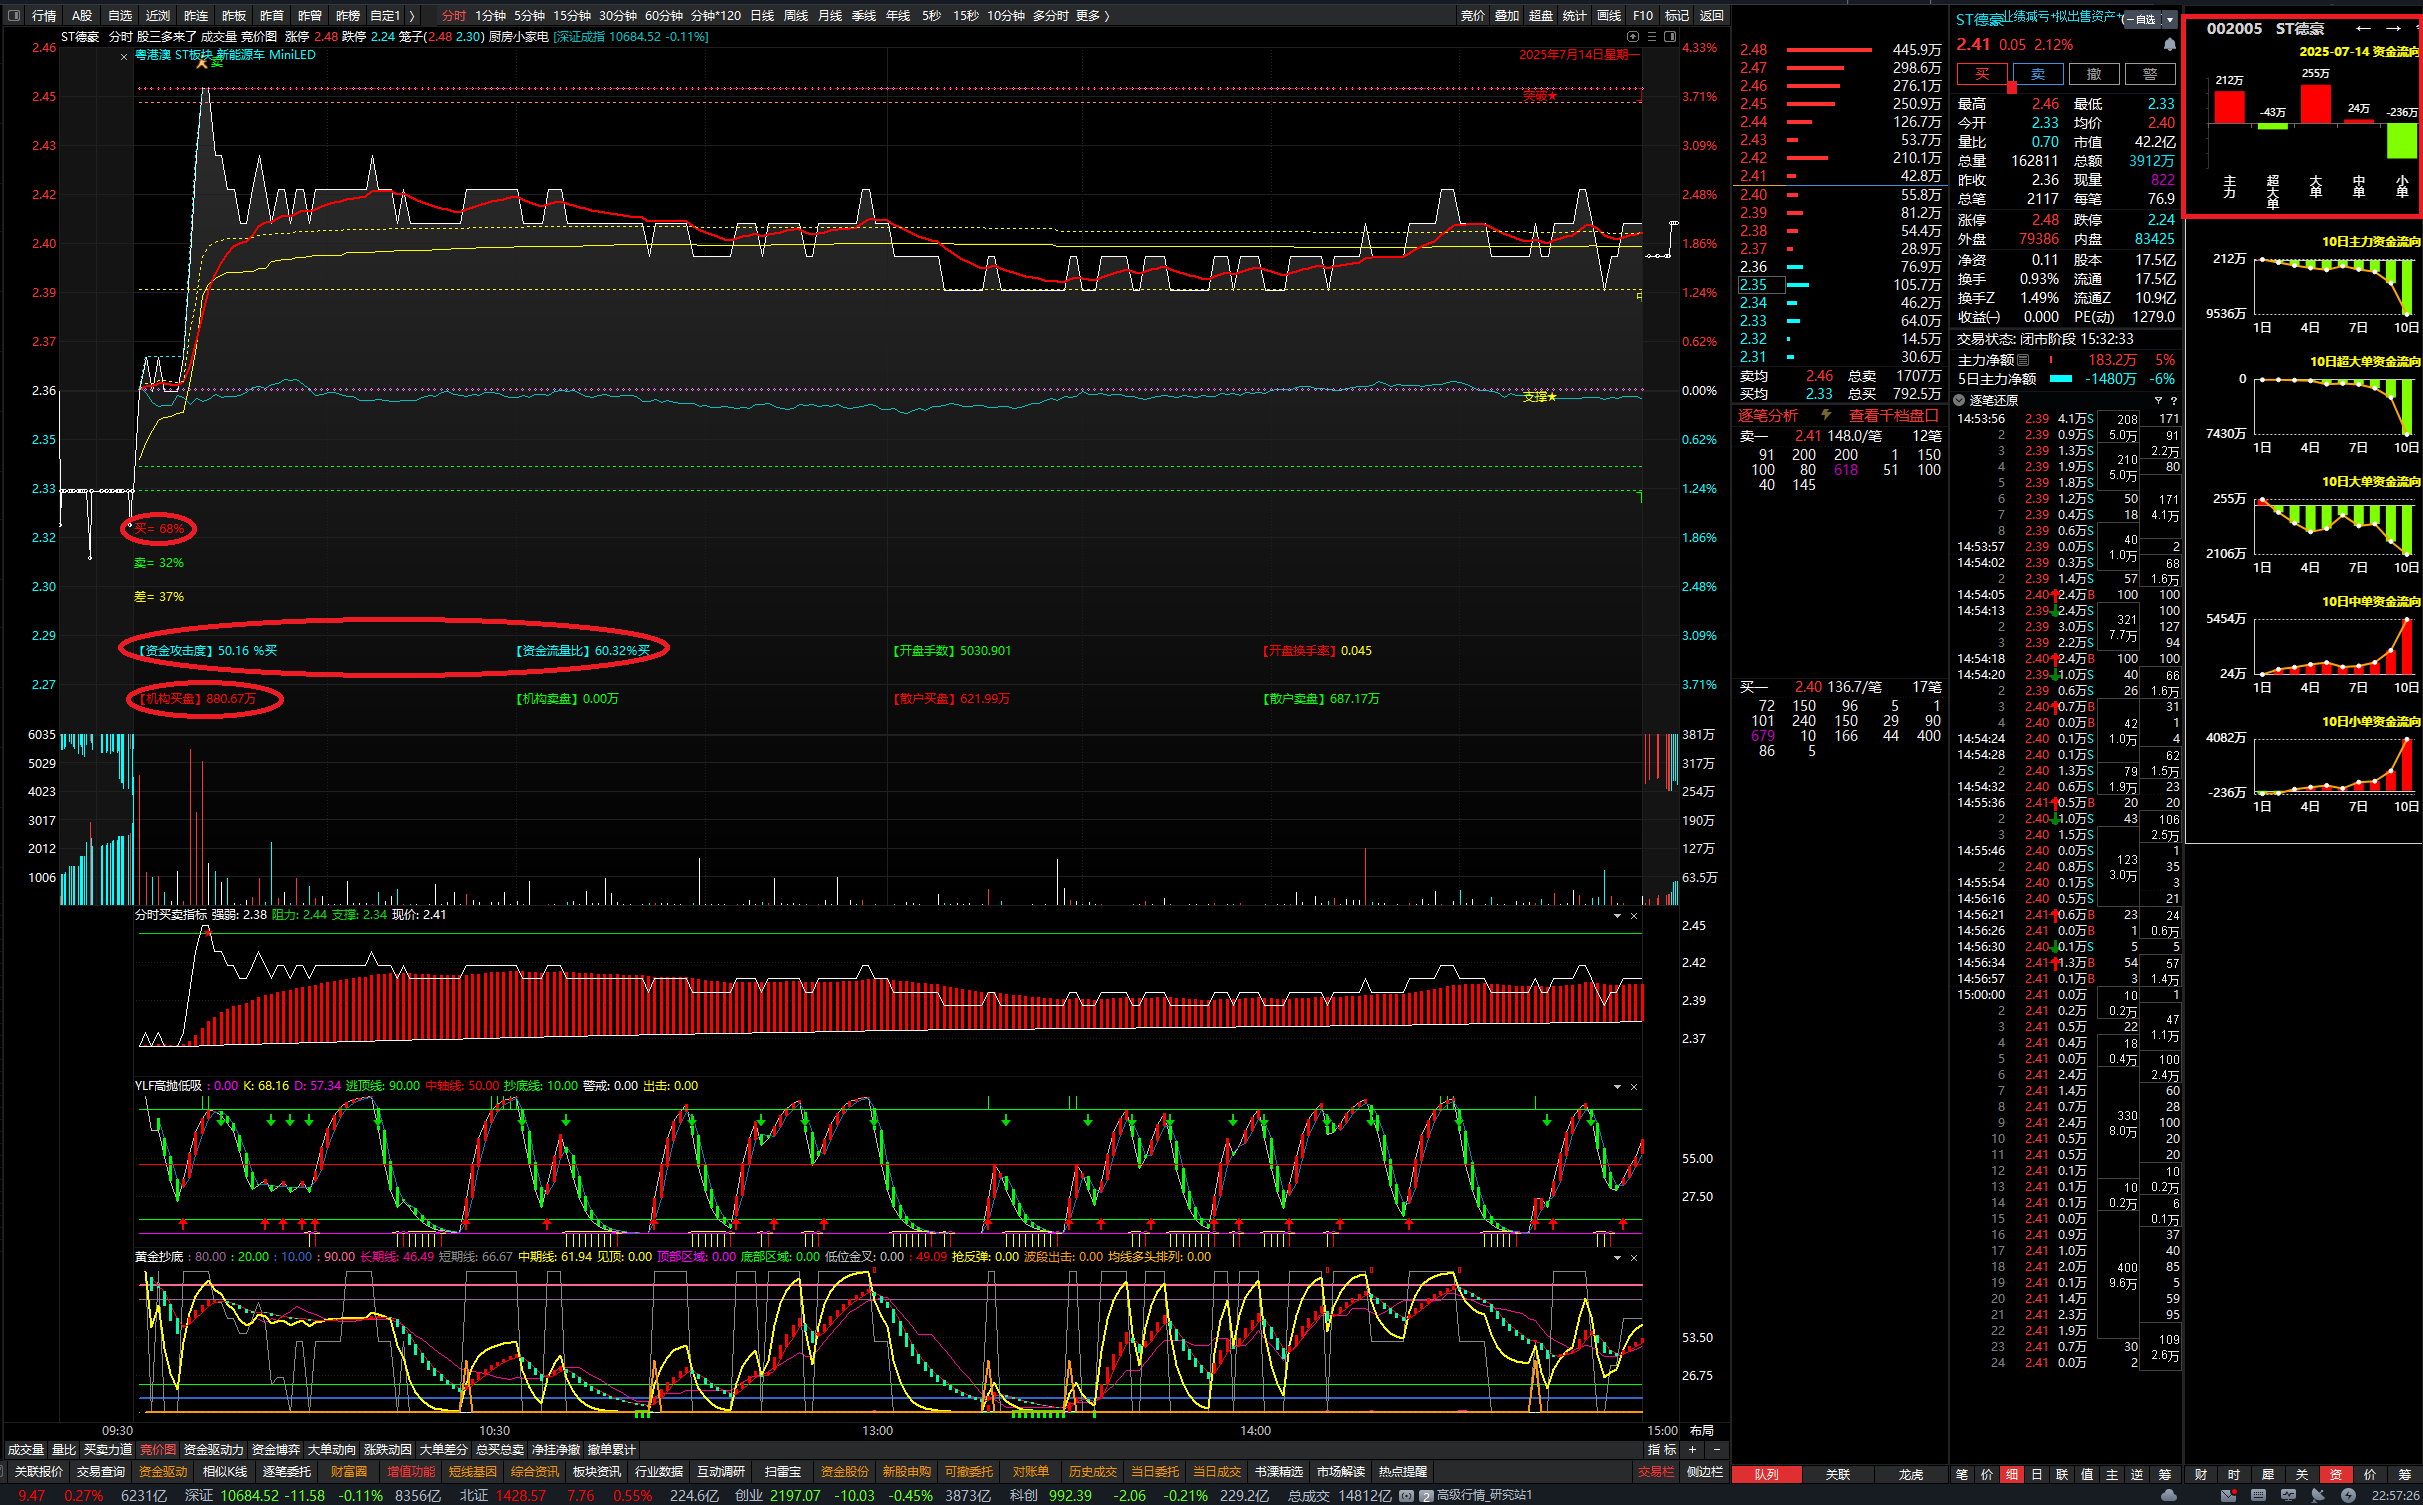This screenshot has width=2423, height=1505.
Task: Open dropdown of 黄金抄底 panel
Action: click(1617, 1258)
